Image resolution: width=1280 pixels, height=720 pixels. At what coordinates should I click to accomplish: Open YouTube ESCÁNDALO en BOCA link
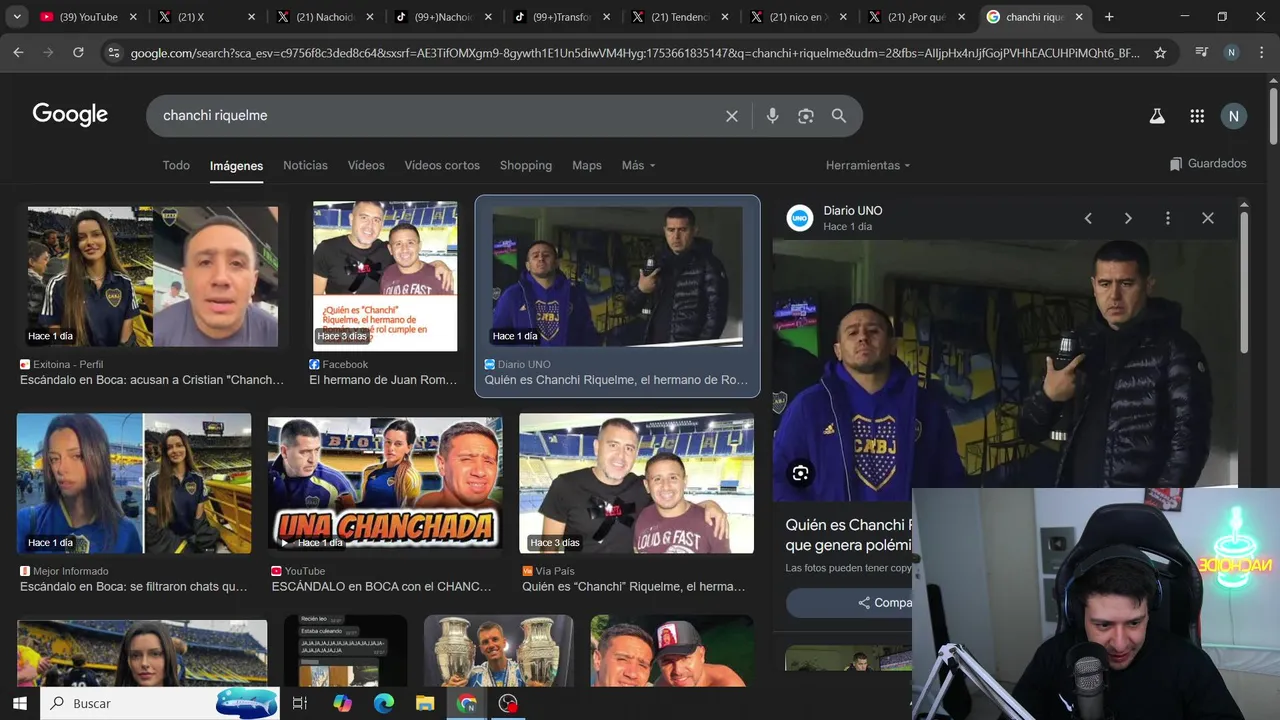click(381, 586)
